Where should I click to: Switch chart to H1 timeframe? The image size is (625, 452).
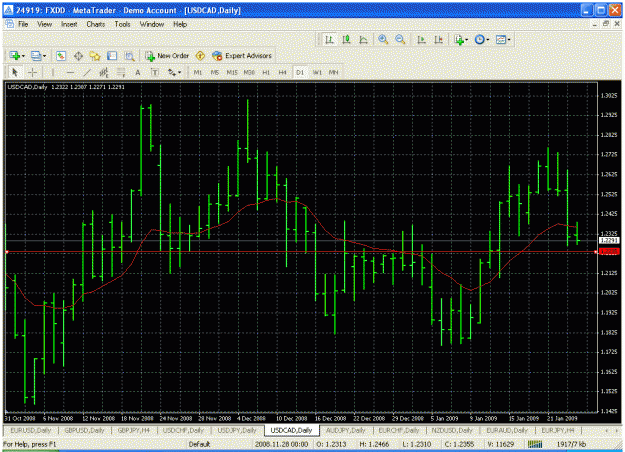(266, 72)
